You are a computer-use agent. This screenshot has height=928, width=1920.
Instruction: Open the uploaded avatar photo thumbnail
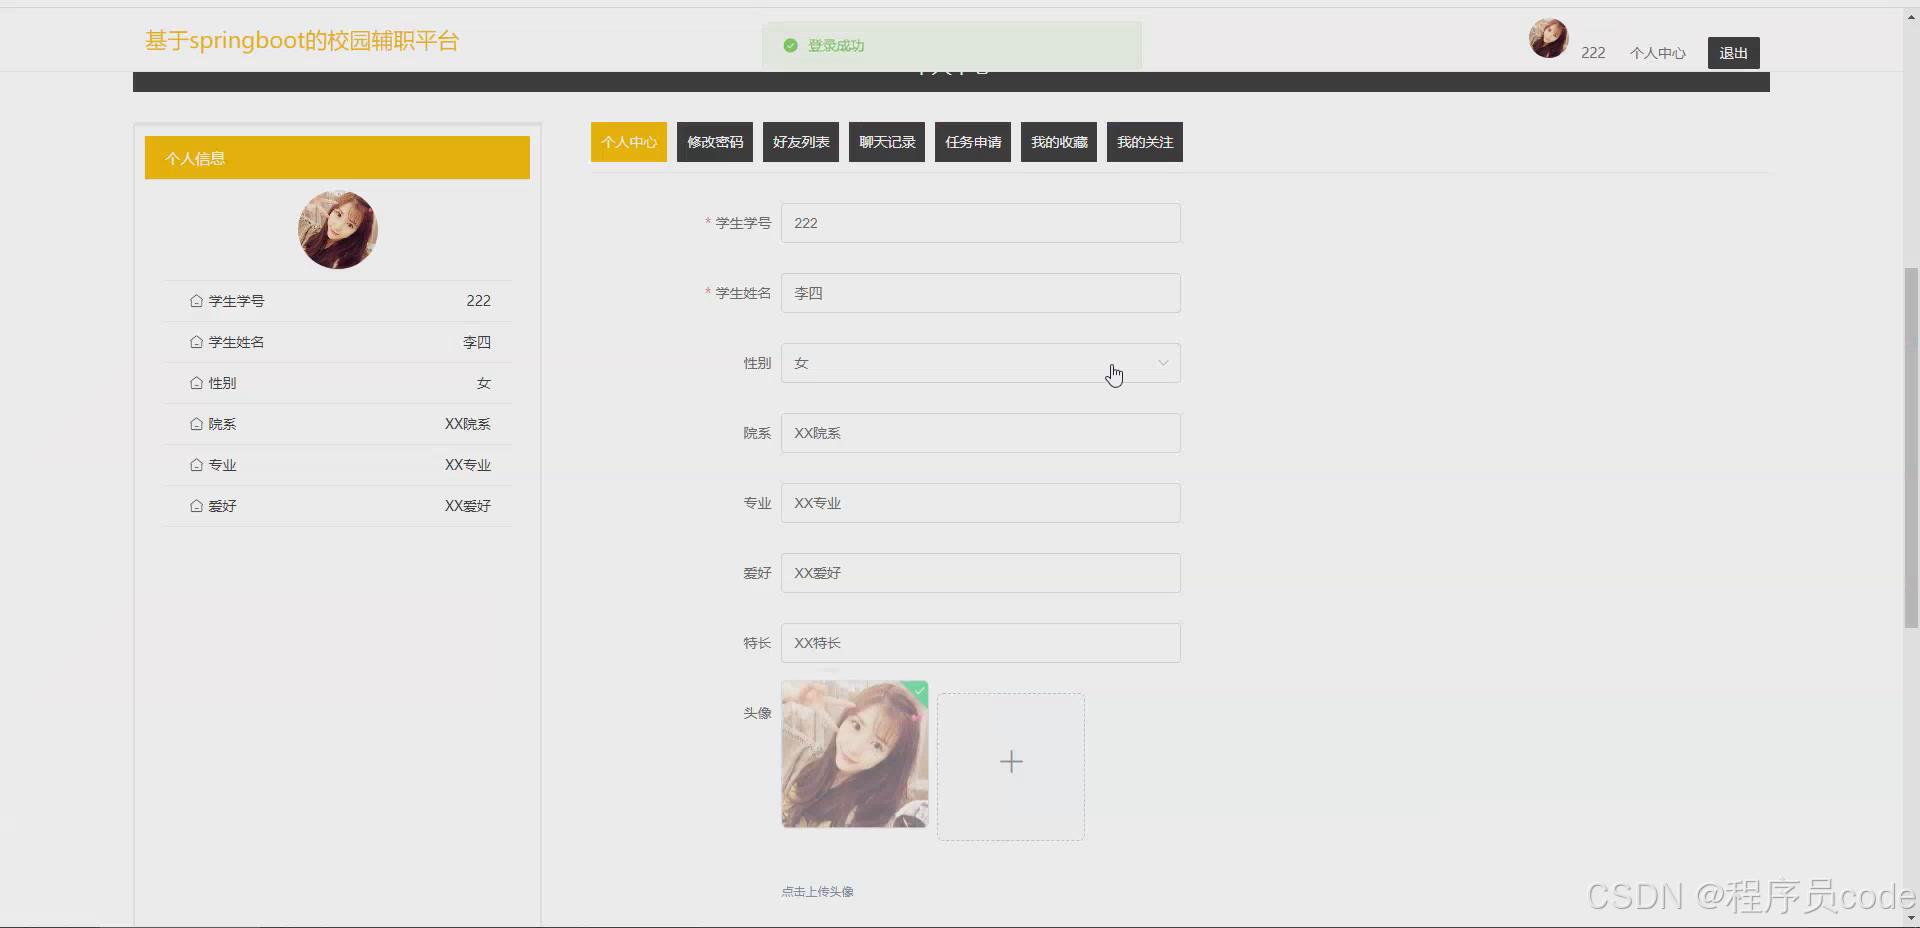[855, 754]
